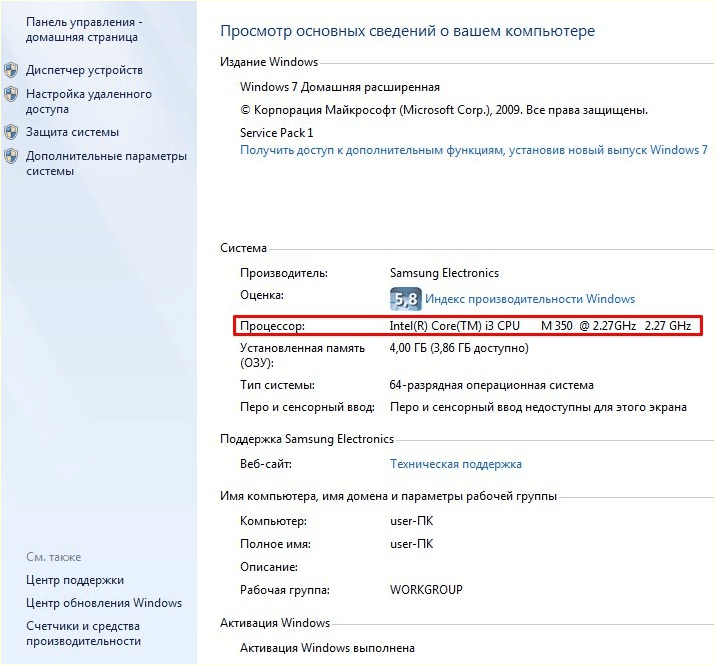
Task: Click the 4,00 ГБ installed memory value
Action: coord(459,348)
